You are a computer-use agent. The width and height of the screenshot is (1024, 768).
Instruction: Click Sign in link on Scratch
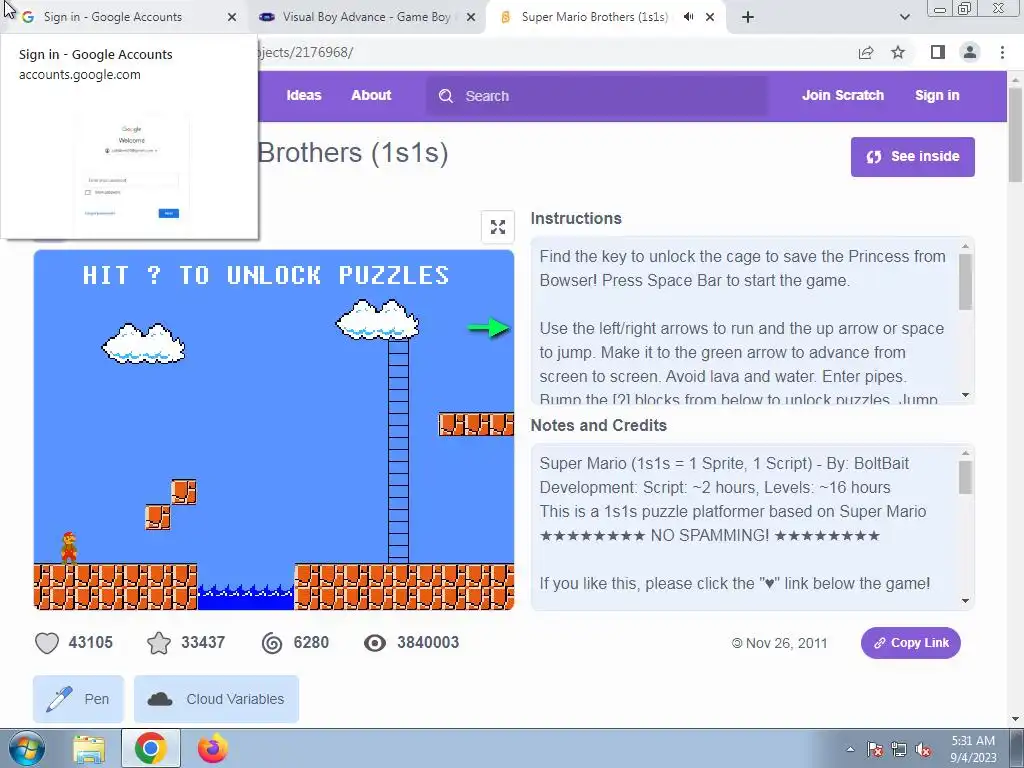point(936,95)
